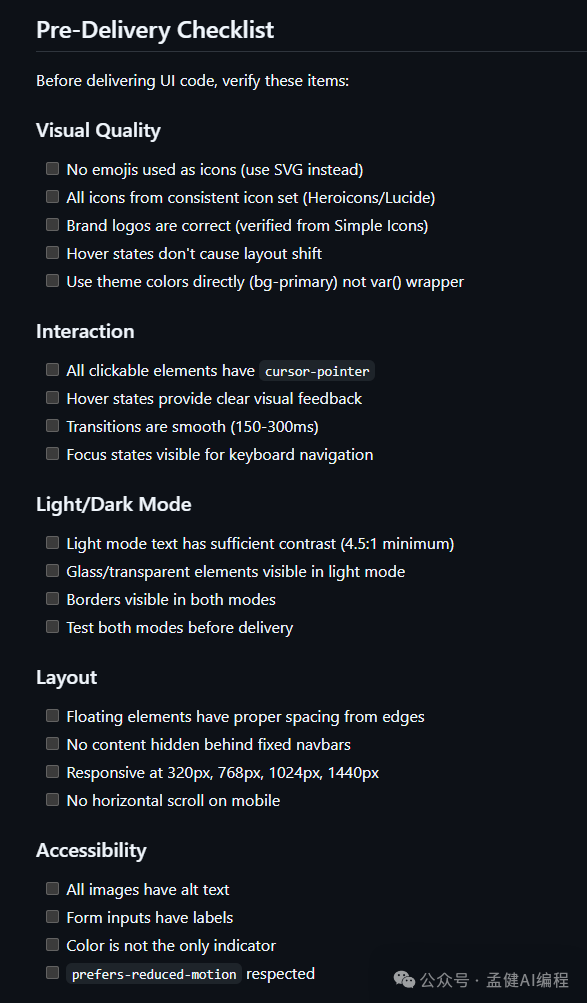Screen dimensions: 587x1003
Task: Check 'Brand logos are correct' box
Action: (x=52, y=225)
